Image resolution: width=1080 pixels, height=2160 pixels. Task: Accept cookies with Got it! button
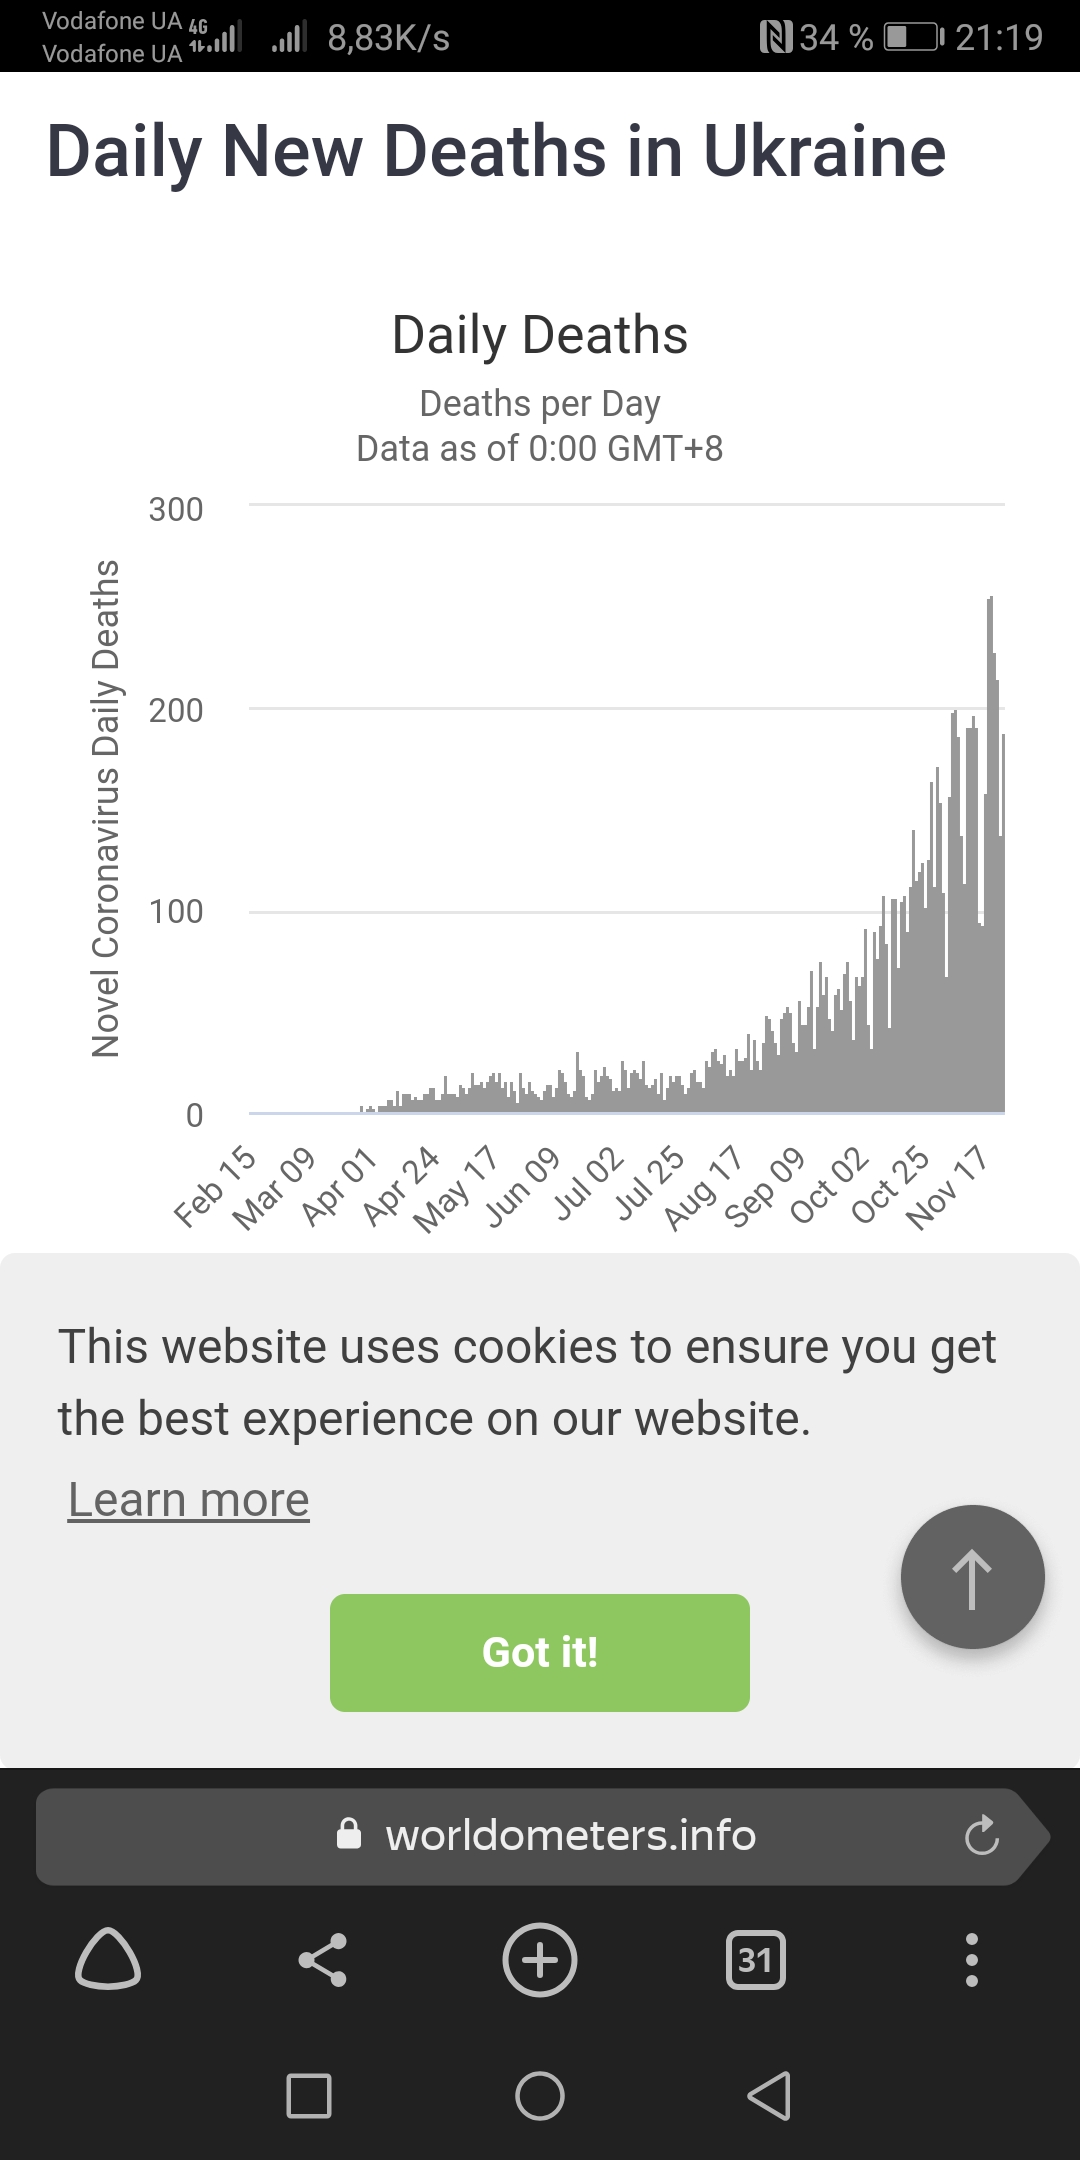[x=540, y=1652]
